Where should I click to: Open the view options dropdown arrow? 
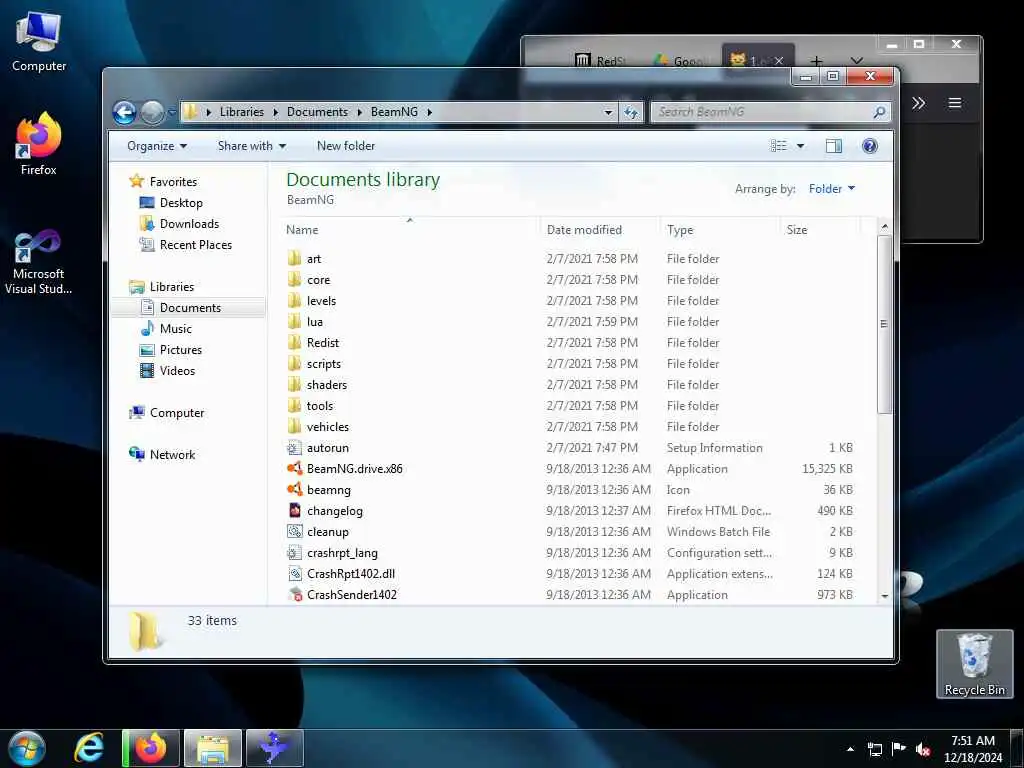(800, 146)
